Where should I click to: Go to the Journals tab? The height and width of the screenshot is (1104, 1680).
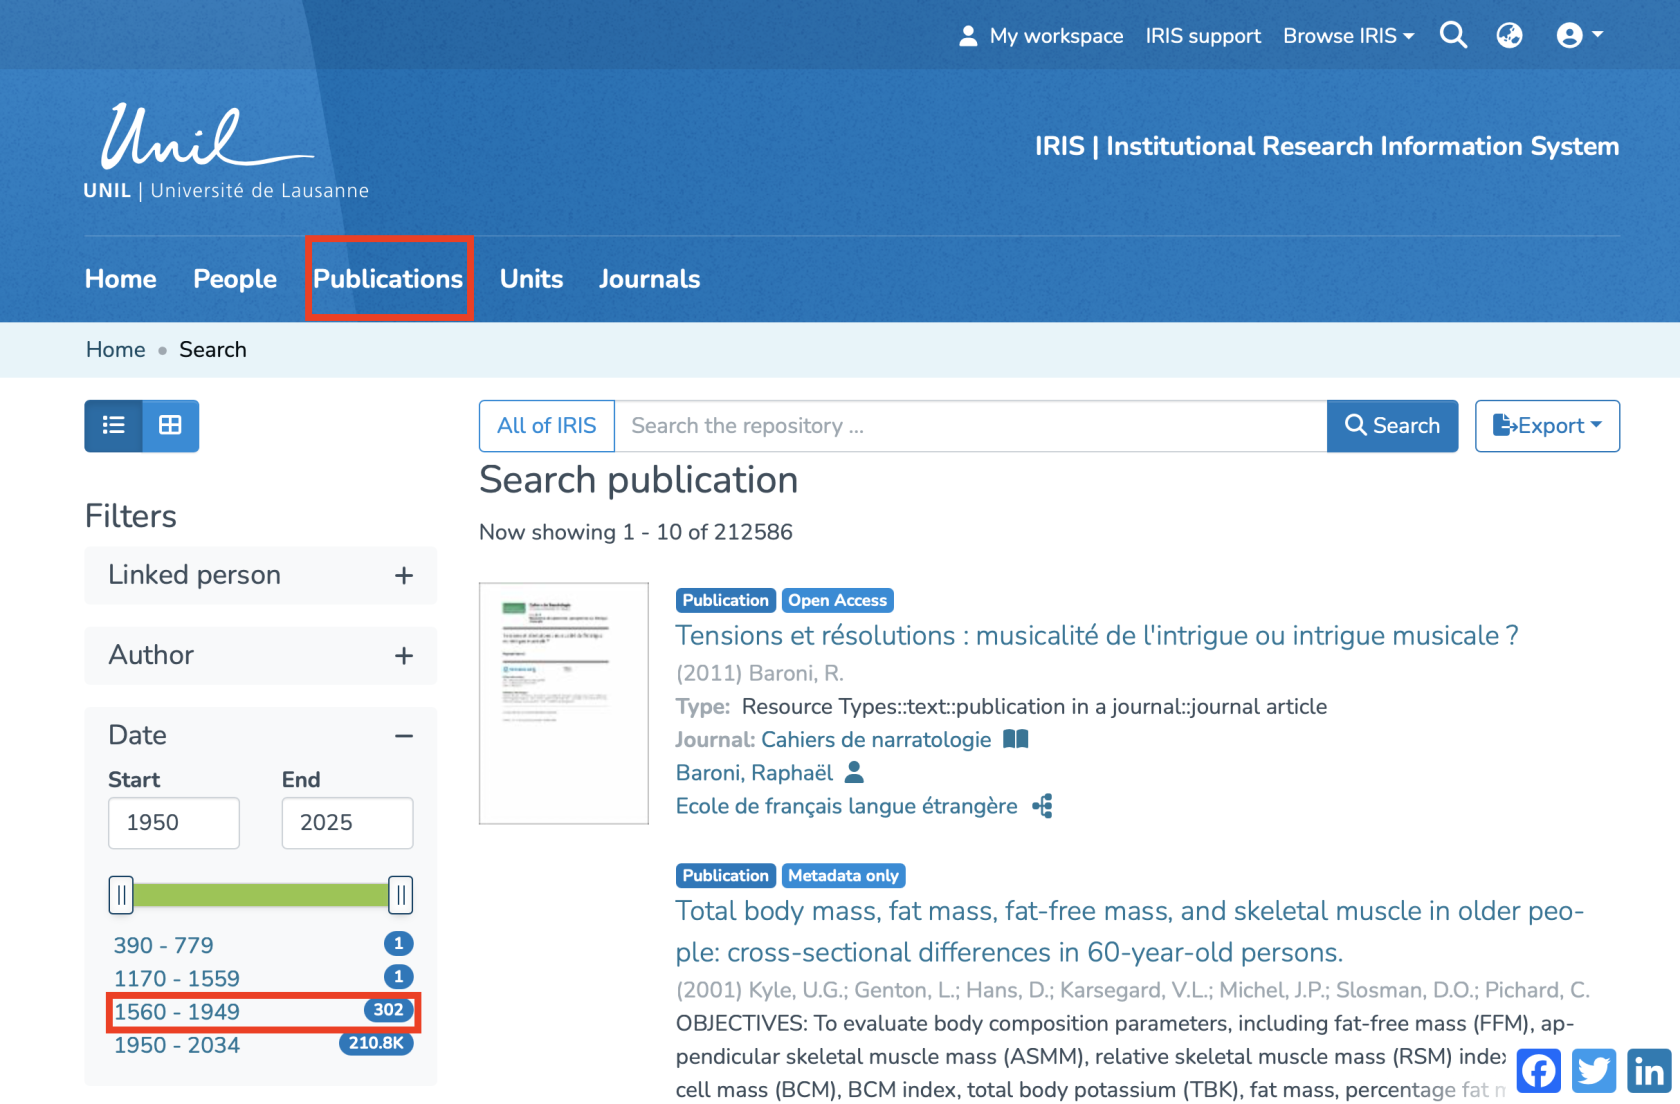click(649, 279)
